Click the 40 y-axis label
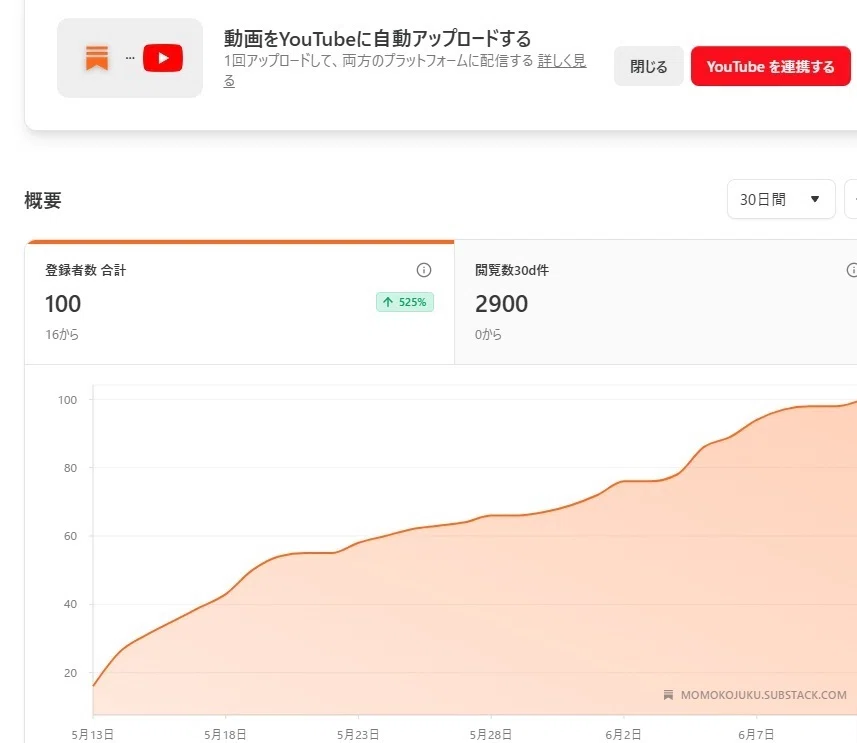Viewport: 857px width, 743px height. pos(71,604)
